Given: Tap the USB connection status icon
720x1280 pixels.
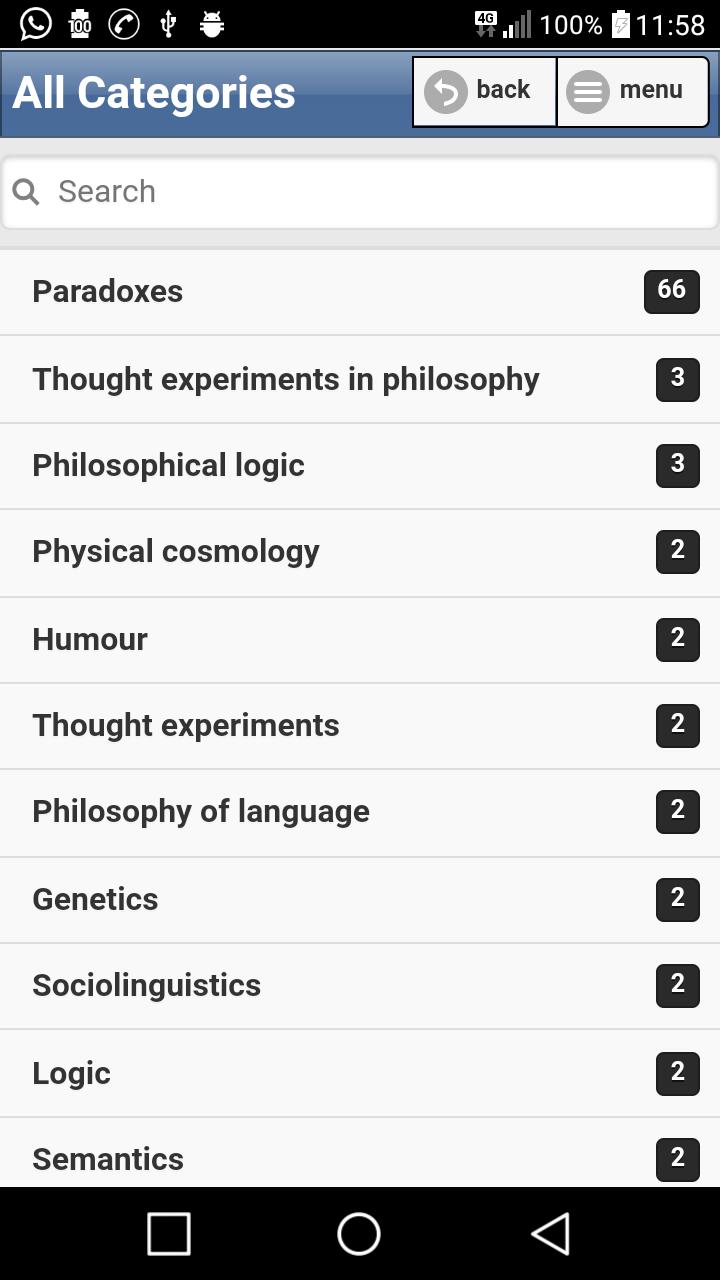Looking at the screenshot, I should point(168,24).
